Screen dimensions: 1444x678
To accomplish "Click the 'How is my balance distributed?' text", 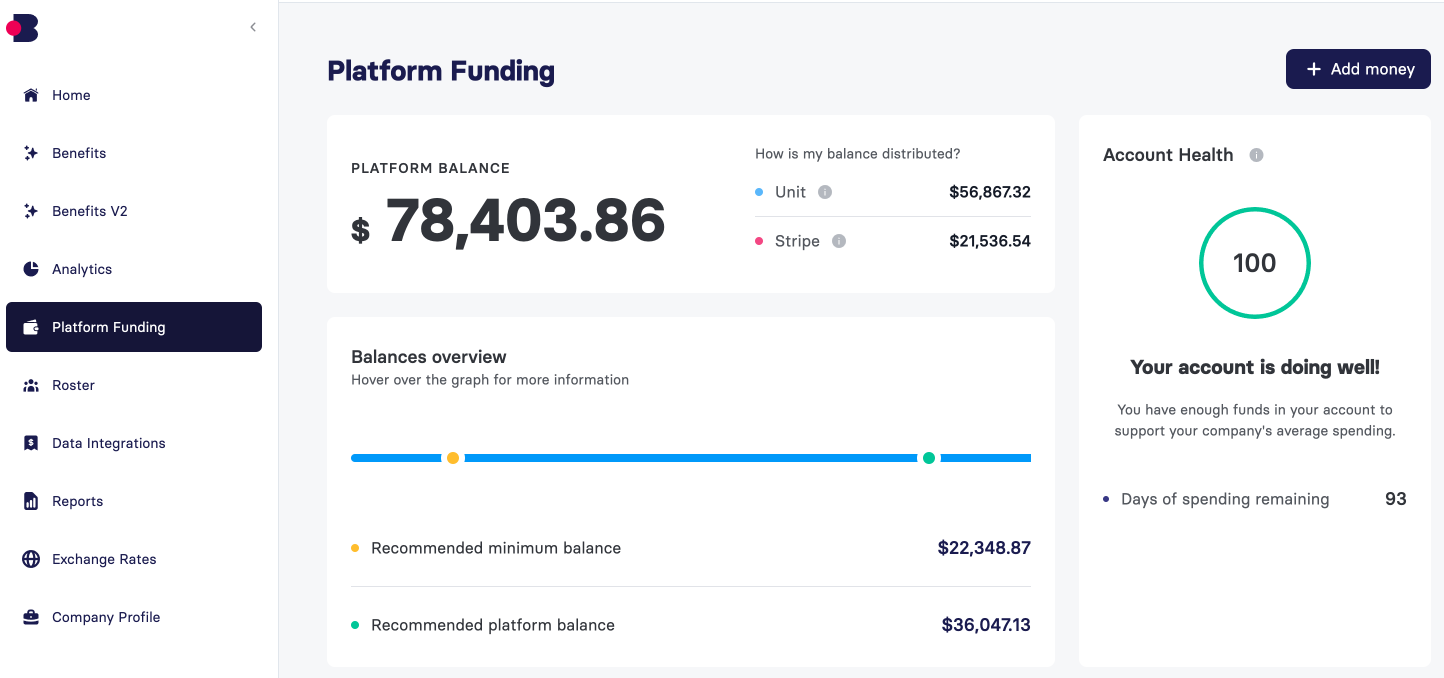I will point(858,154).
